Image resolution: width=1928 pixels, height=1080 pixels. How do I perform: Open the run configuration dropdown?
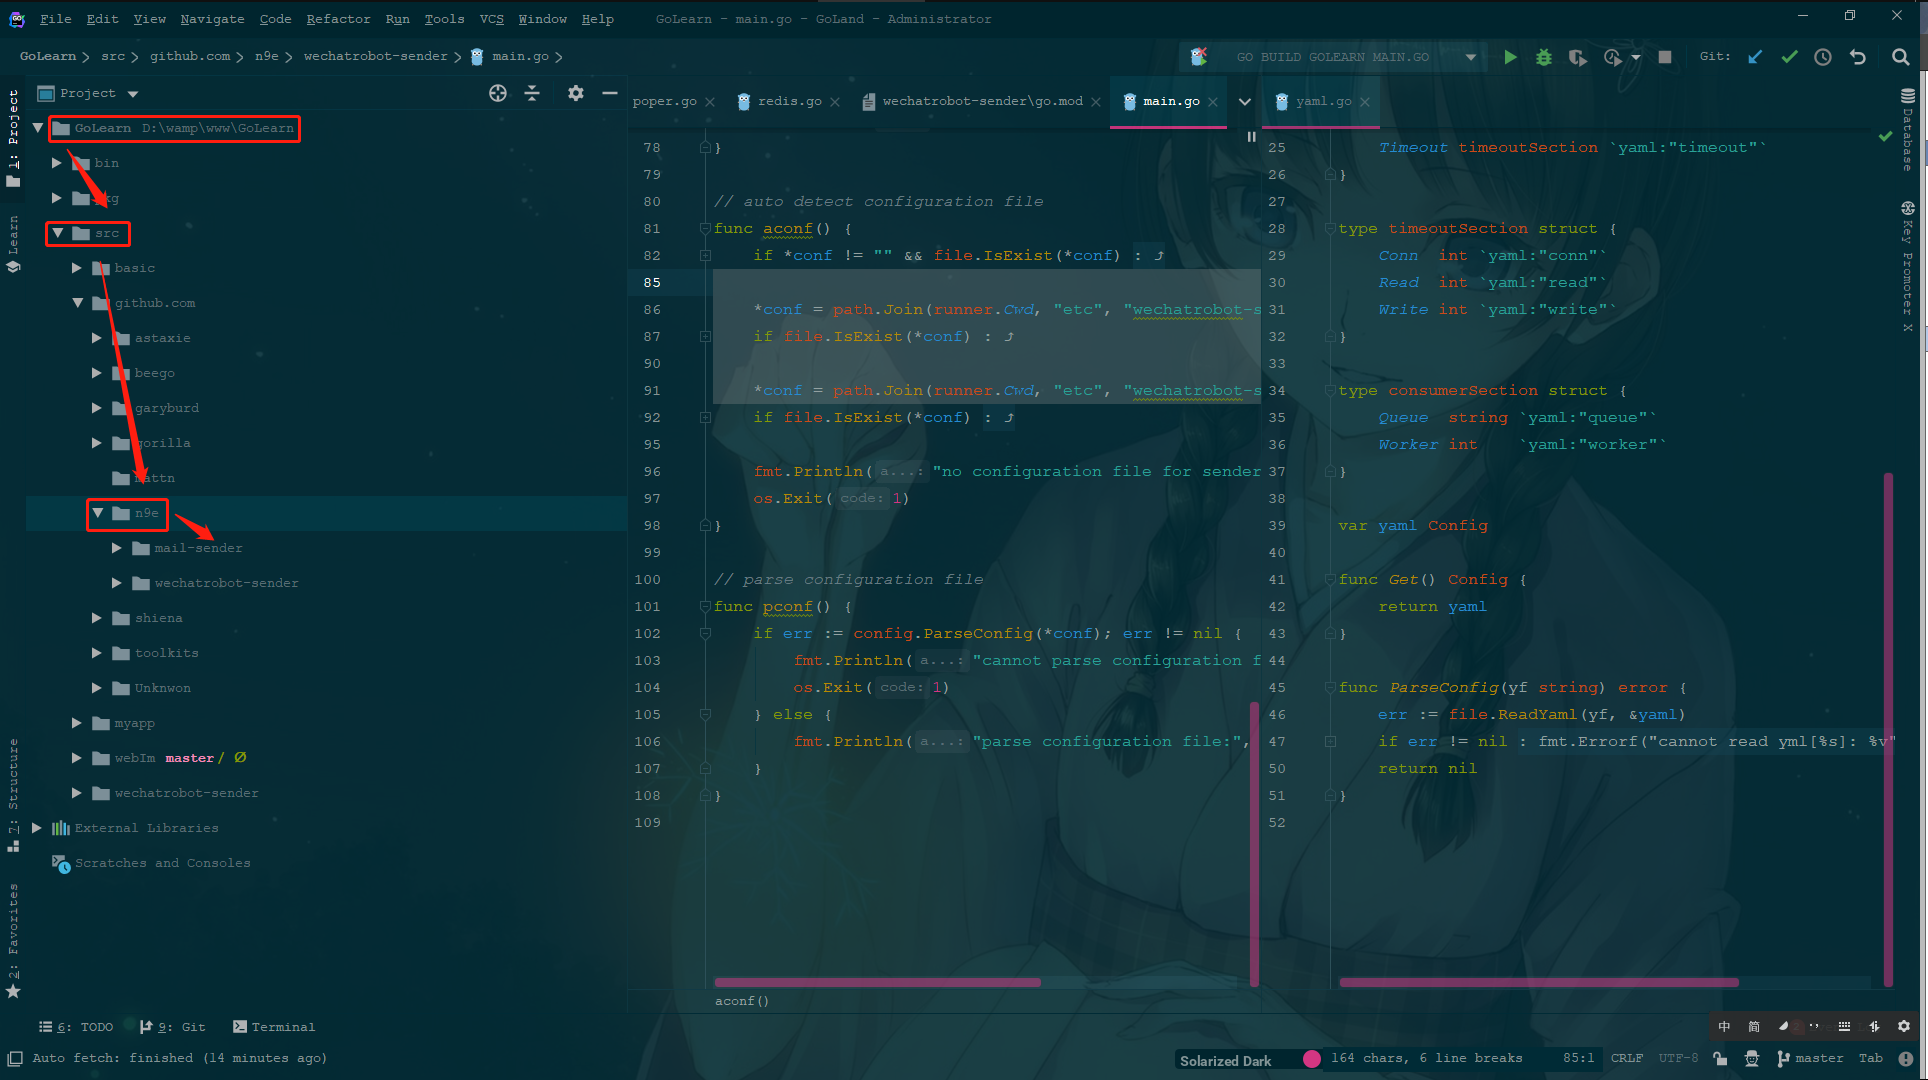1470,57
